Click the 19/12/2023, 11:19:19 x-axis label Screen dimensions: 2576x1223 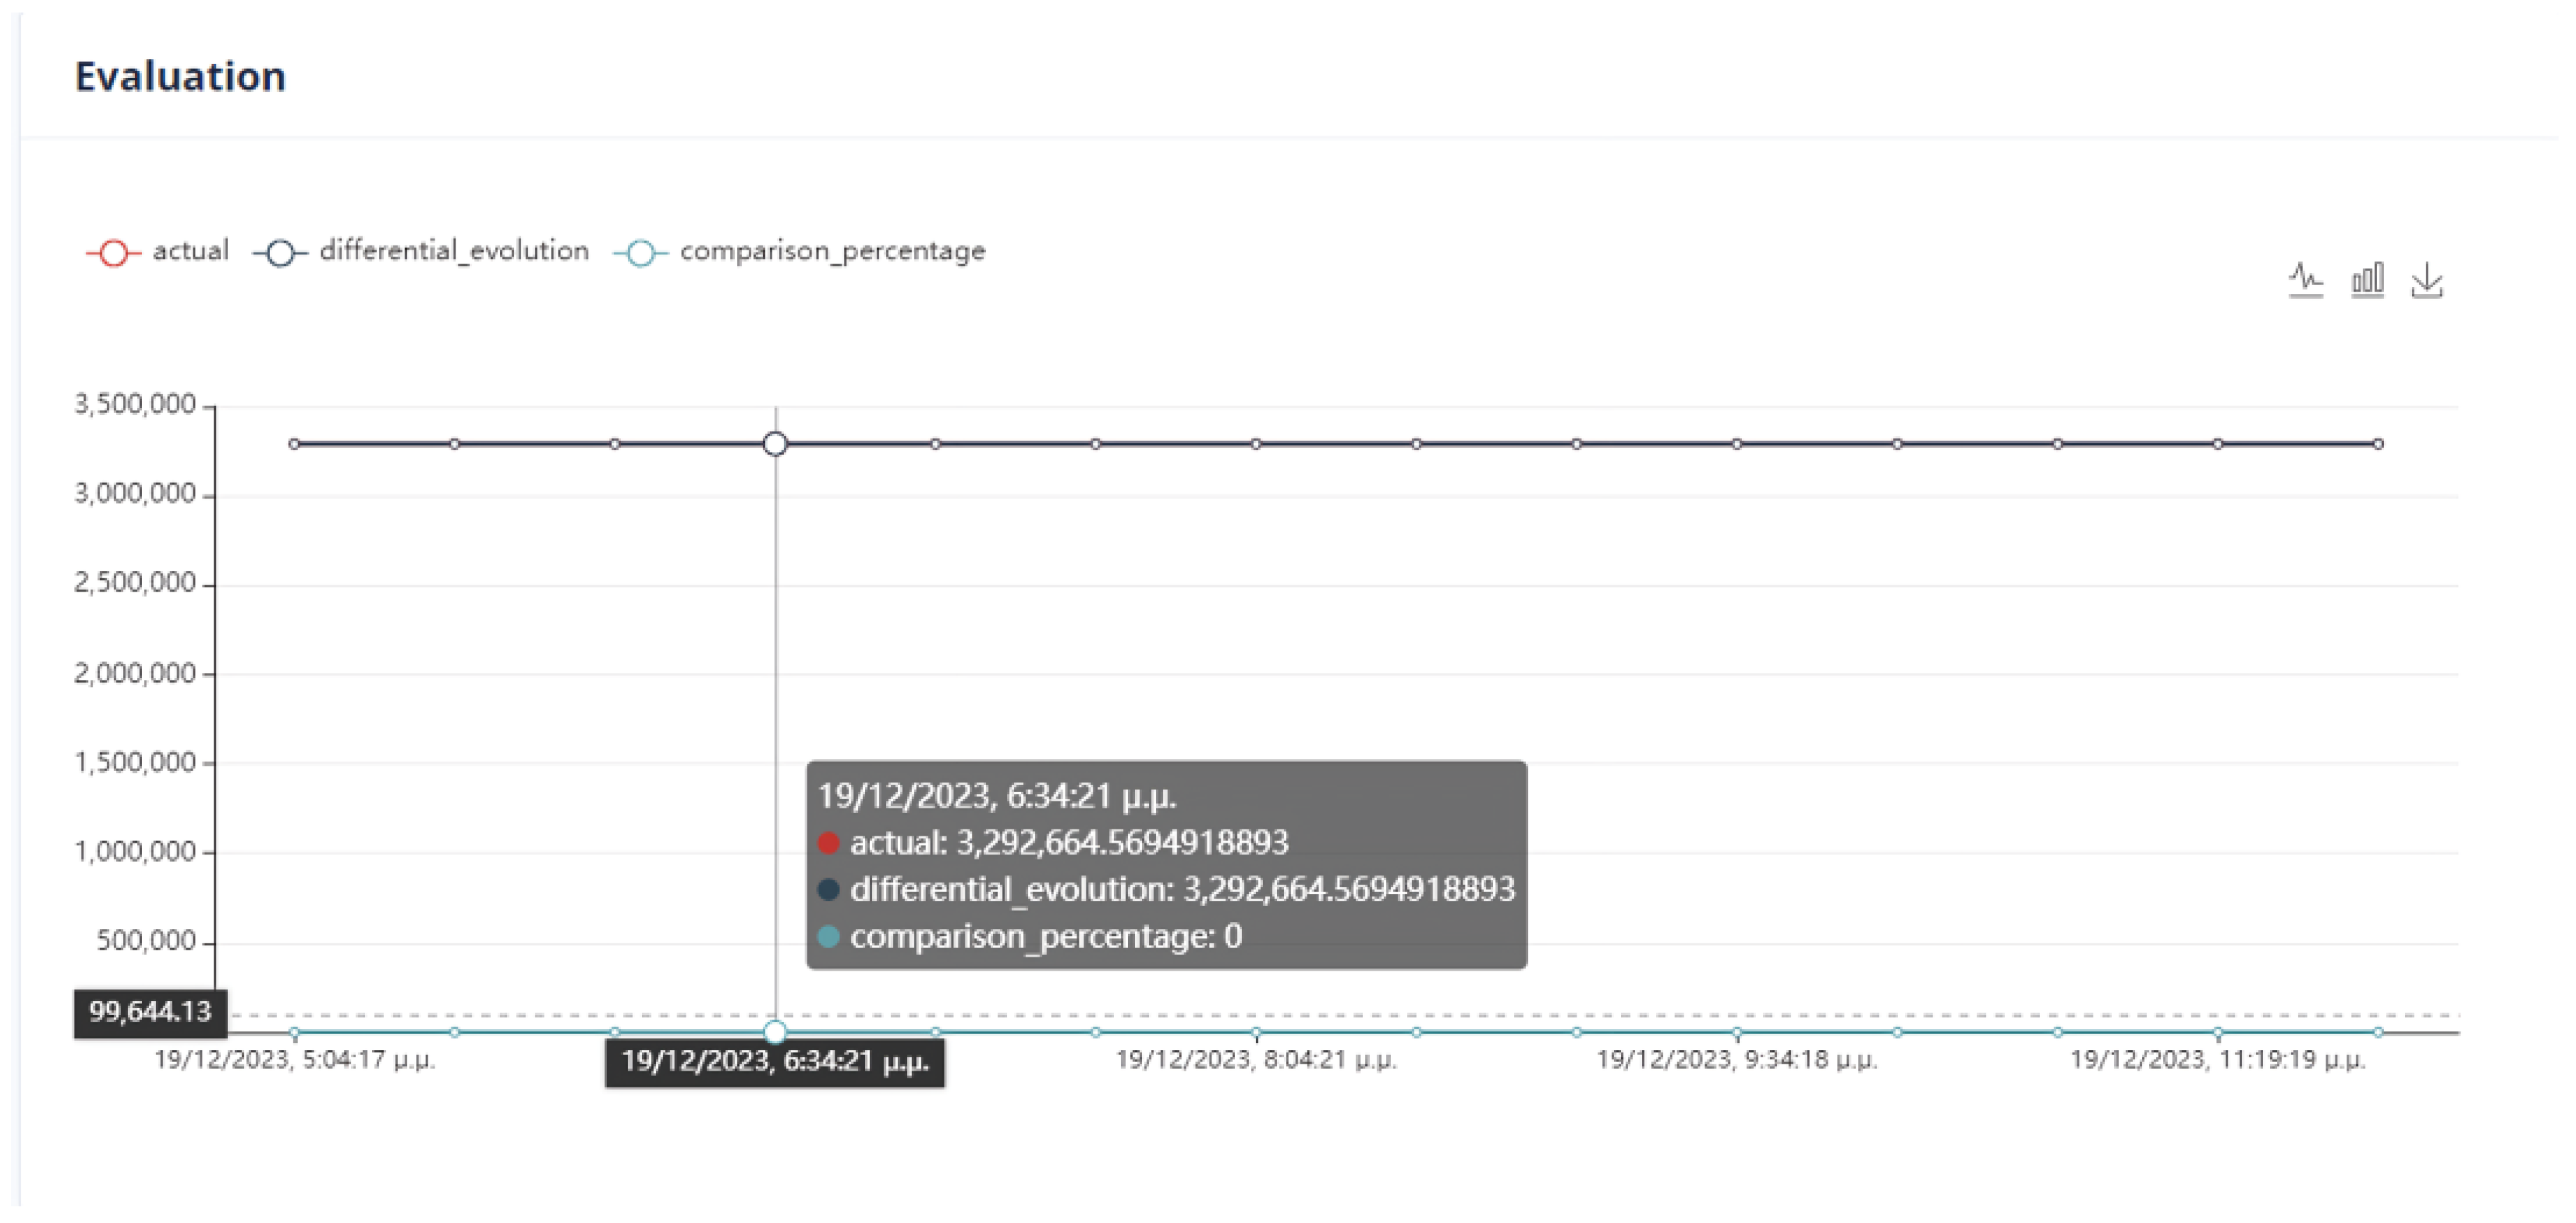pos(2217,1059)
